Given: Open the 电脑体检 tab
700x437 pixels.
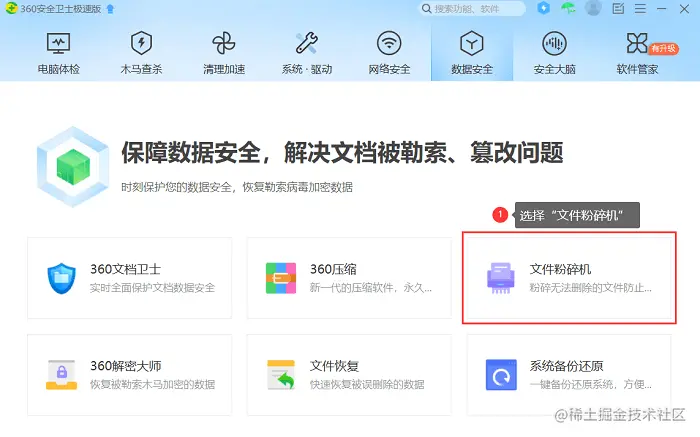Looking at the screenshot, I should [x=58, y=53].
